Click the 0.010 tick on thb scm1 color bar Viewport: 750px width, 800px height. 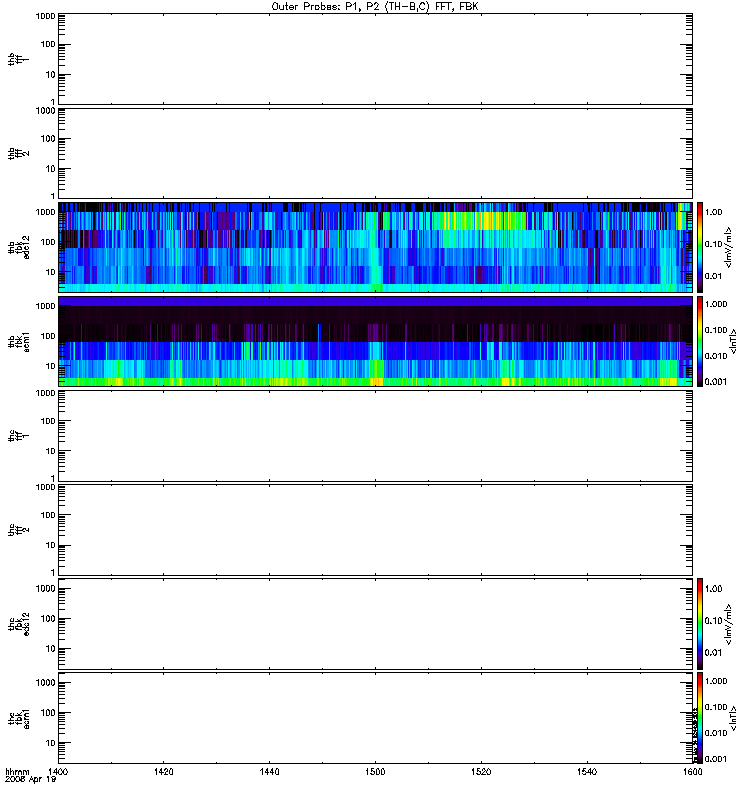(x=716, y=356)
